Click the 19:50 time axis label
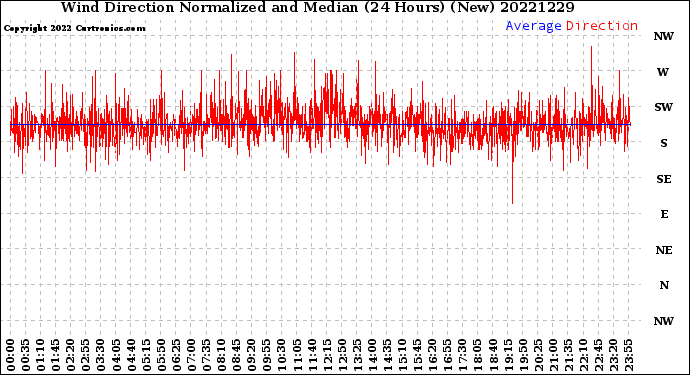The image size is (690, 375). coord(522,355)
